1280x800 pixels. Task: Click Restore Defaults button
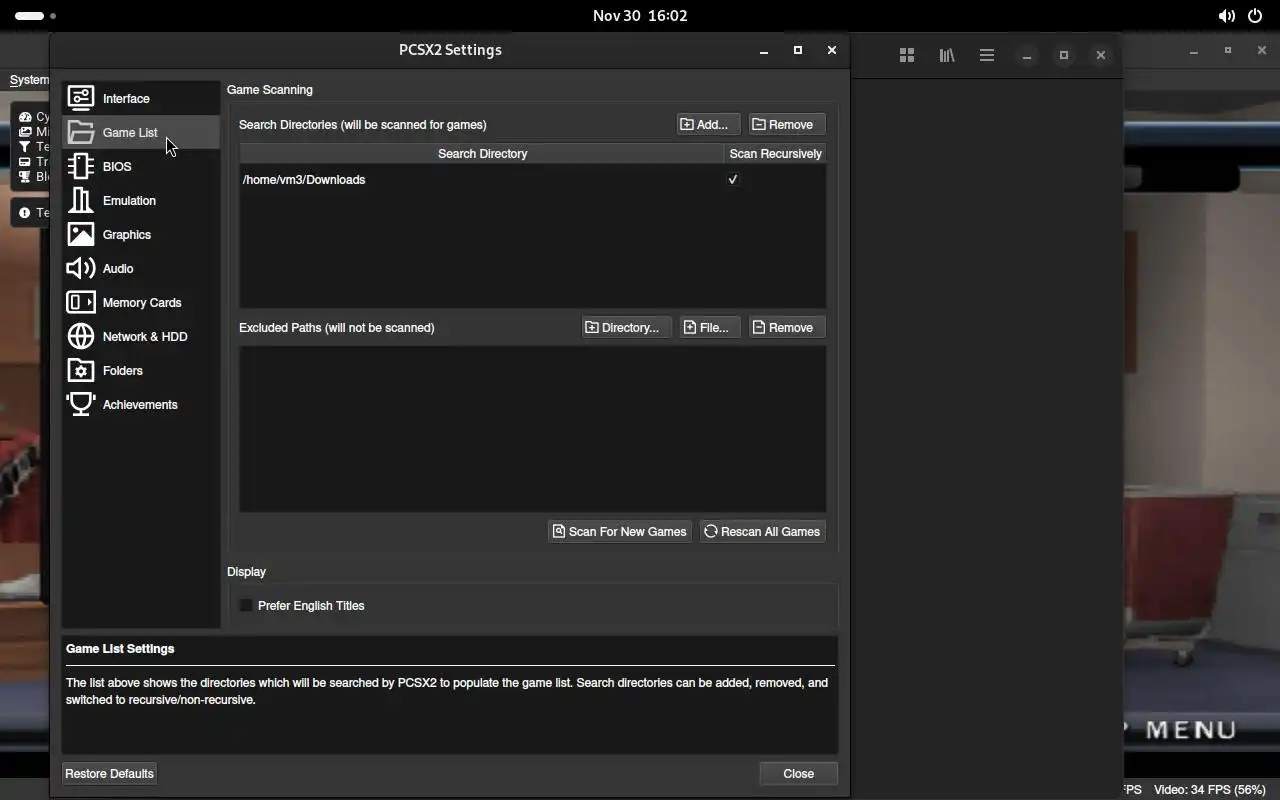(109, 773)
